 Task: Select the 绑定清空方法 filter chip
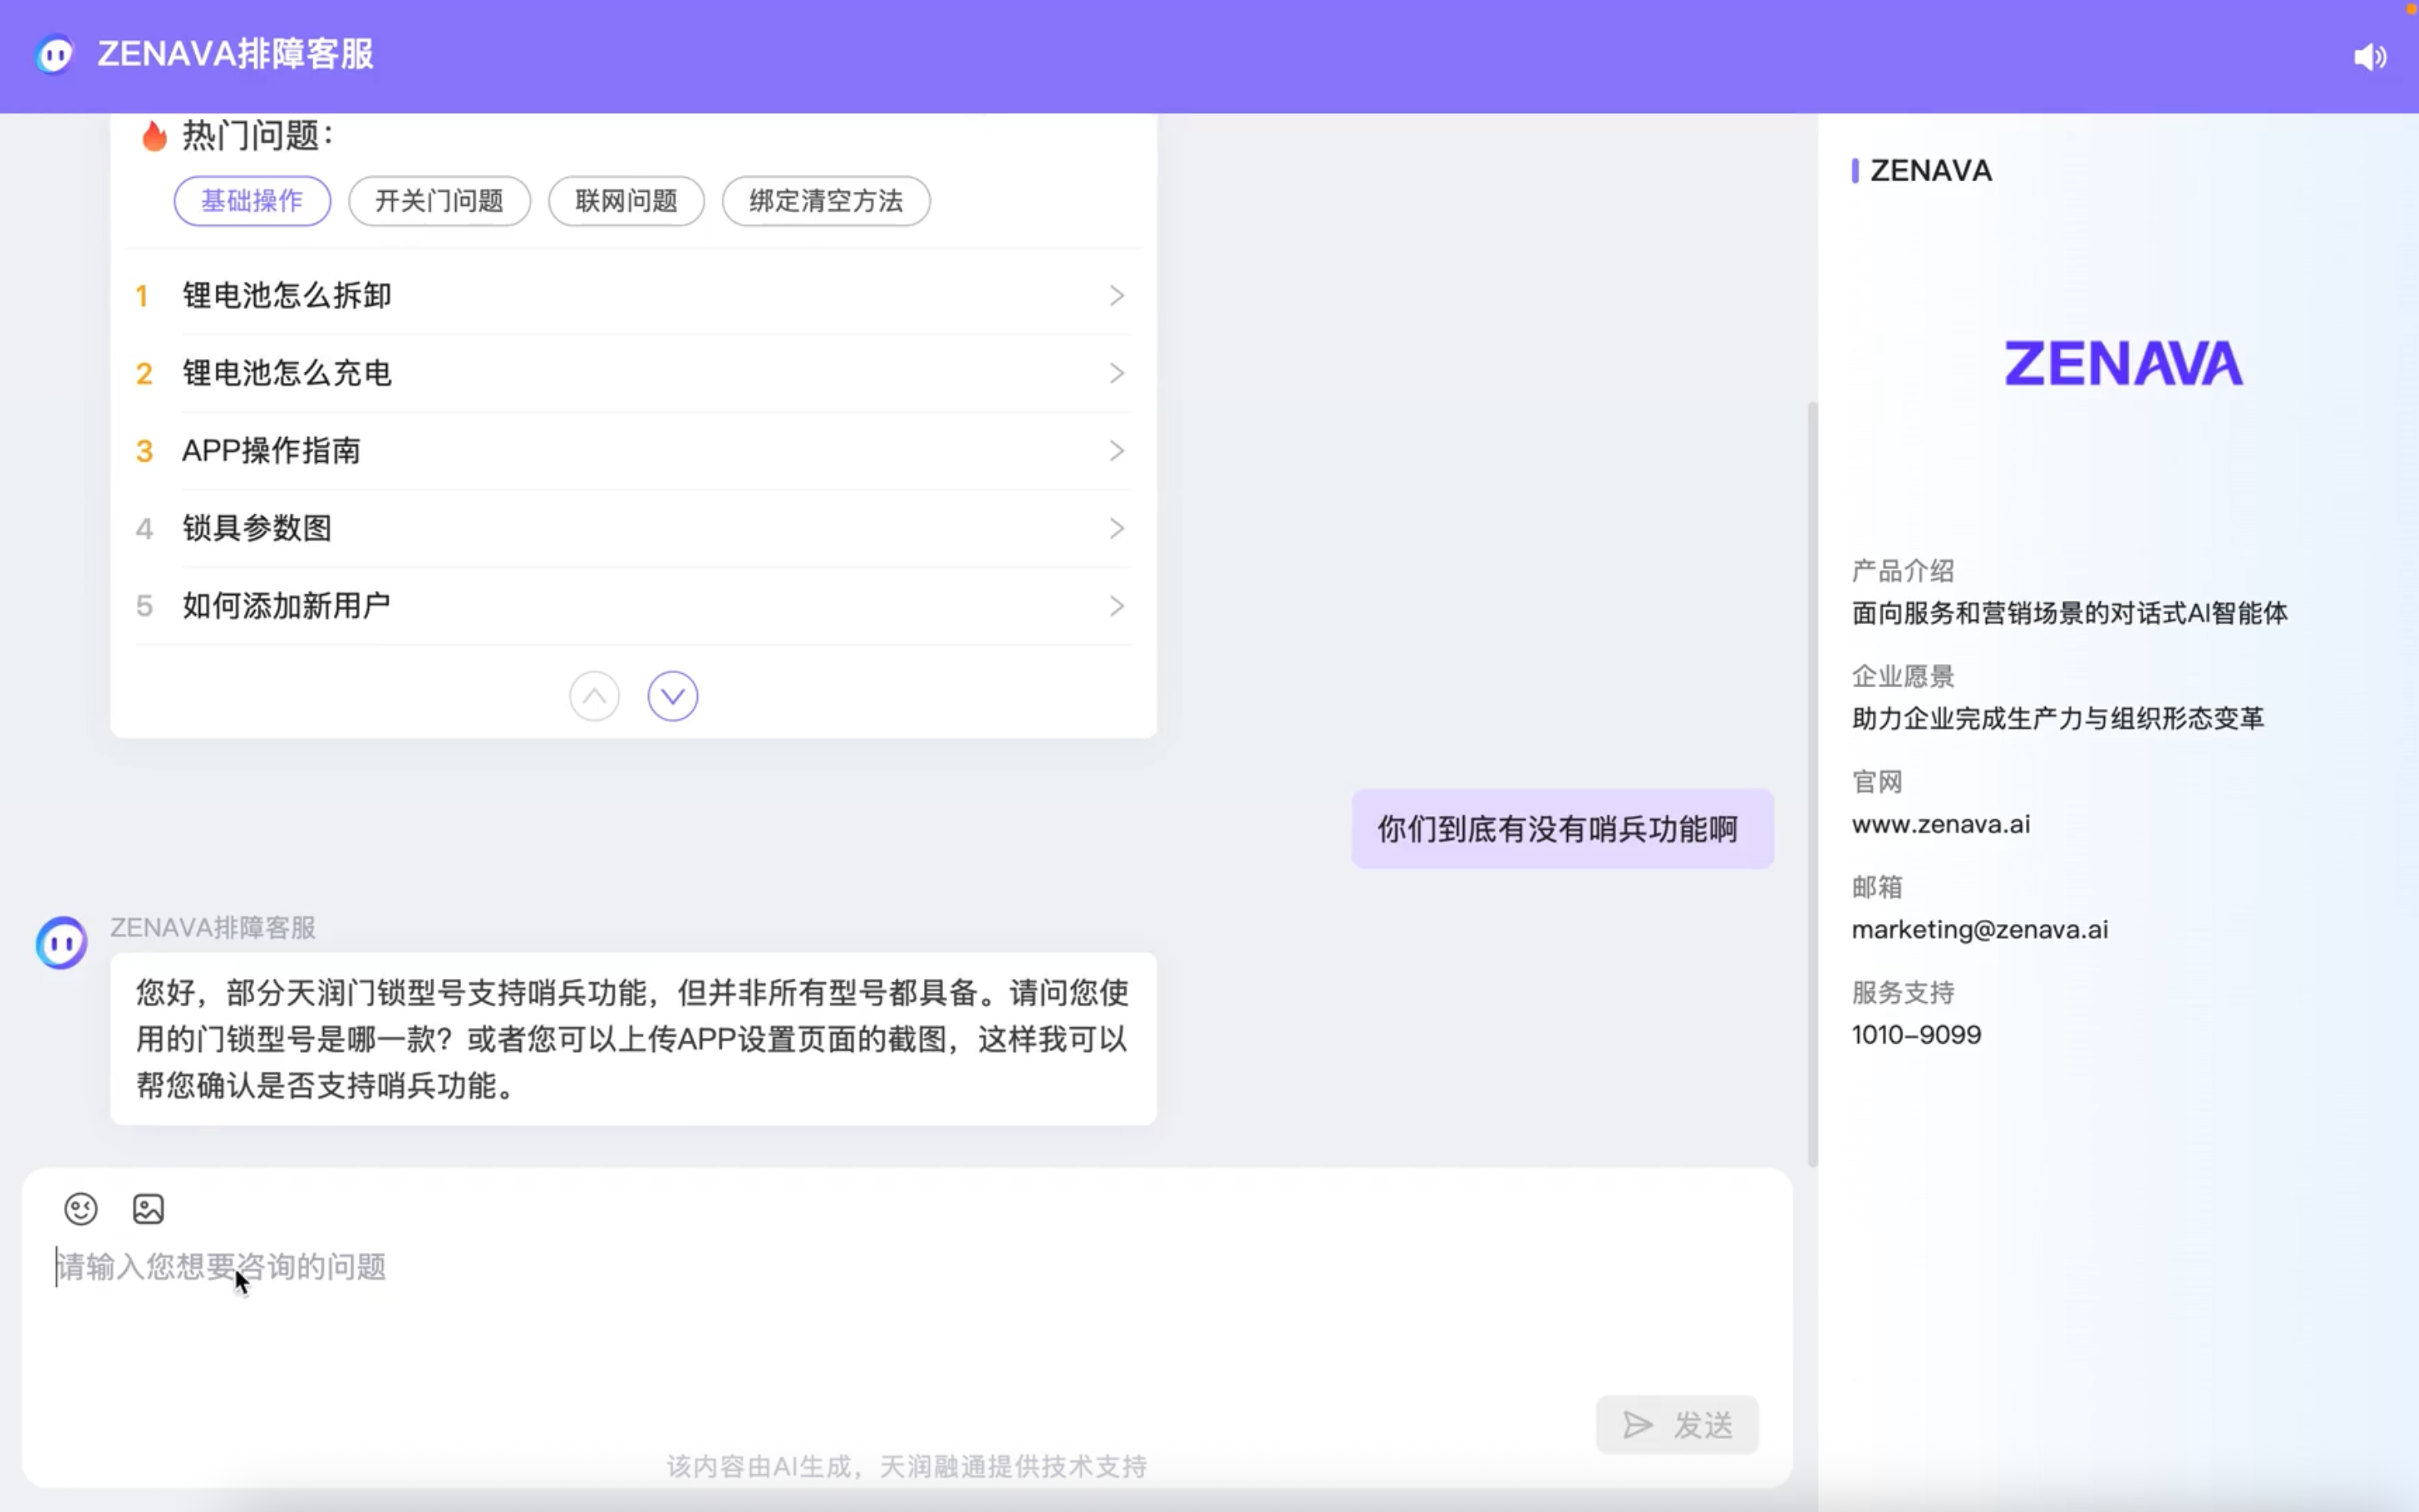pos(824,201)
